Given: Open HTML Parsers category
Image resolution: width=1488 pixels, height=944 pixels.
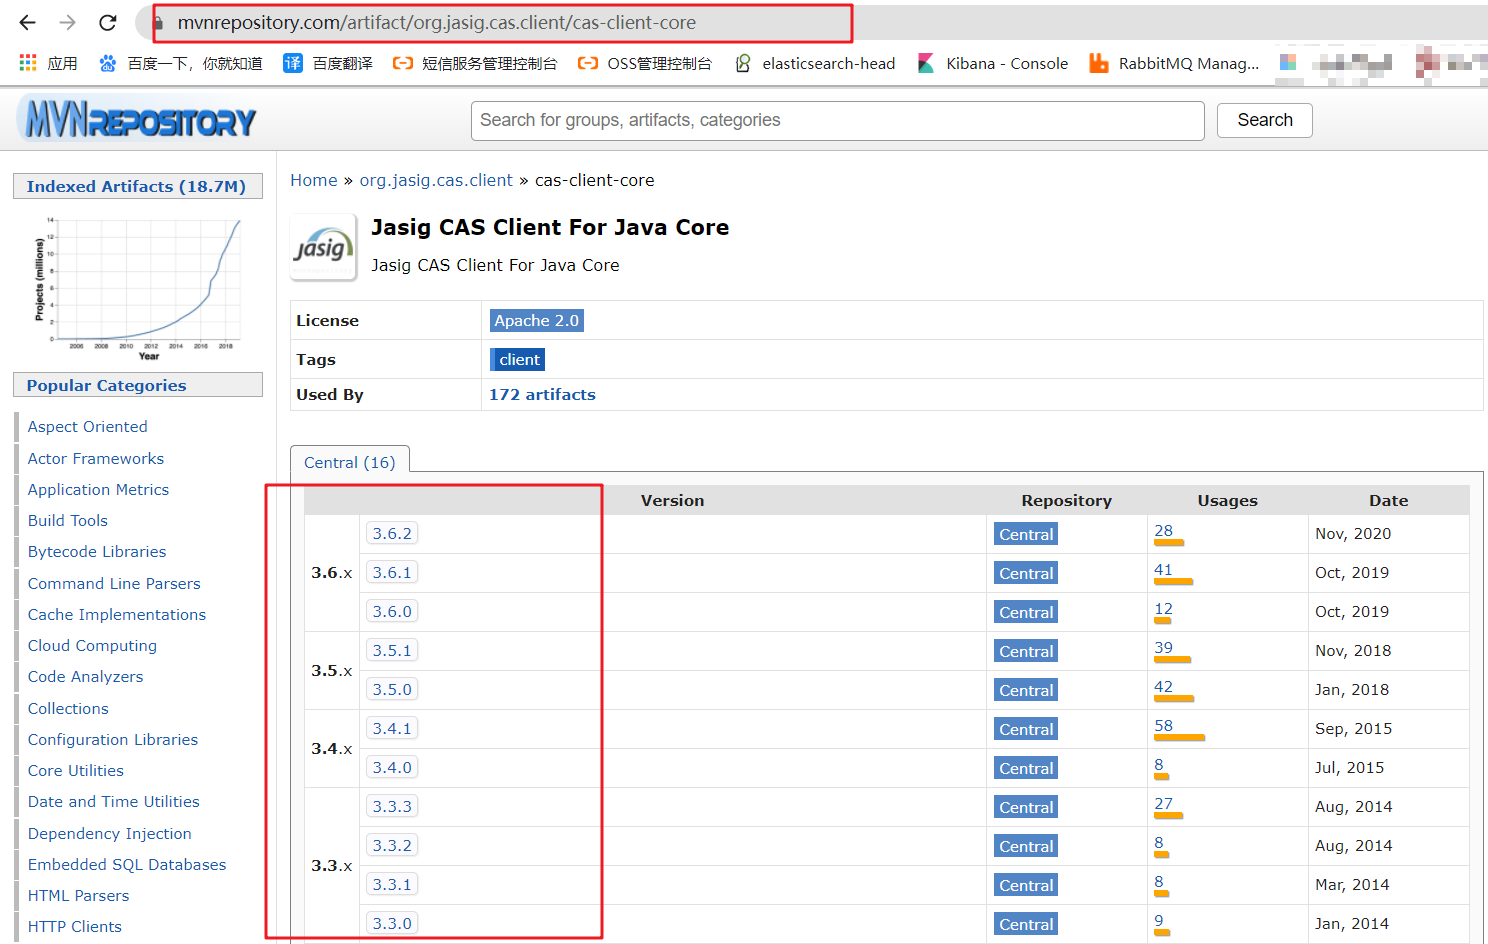Looking at the screenshot, I should pos(79,895).
